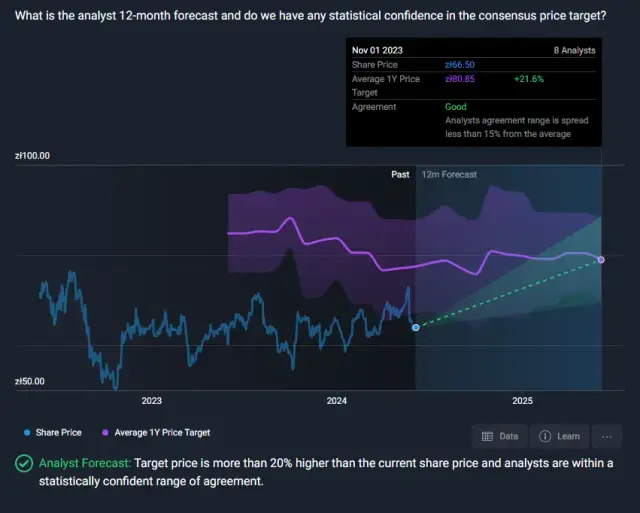This screenshot has width=640, height=513.
Task: Click the Nov 01 2023 tooltip date
Action: coord(376,50)
